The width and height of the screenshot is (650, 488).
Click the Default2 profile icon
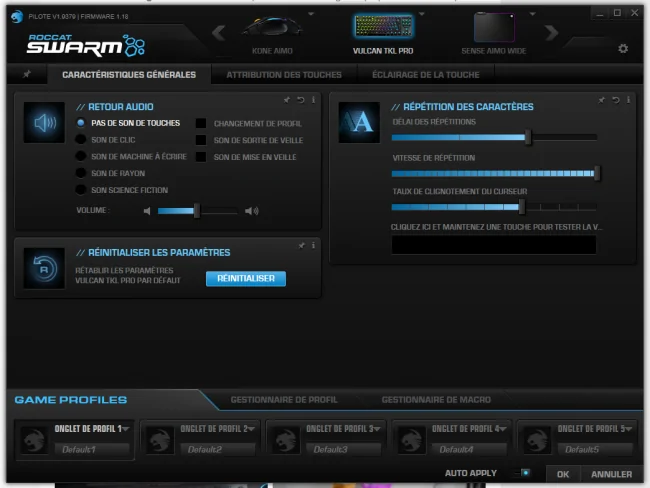pyautogui.click(x=160, y=440)
